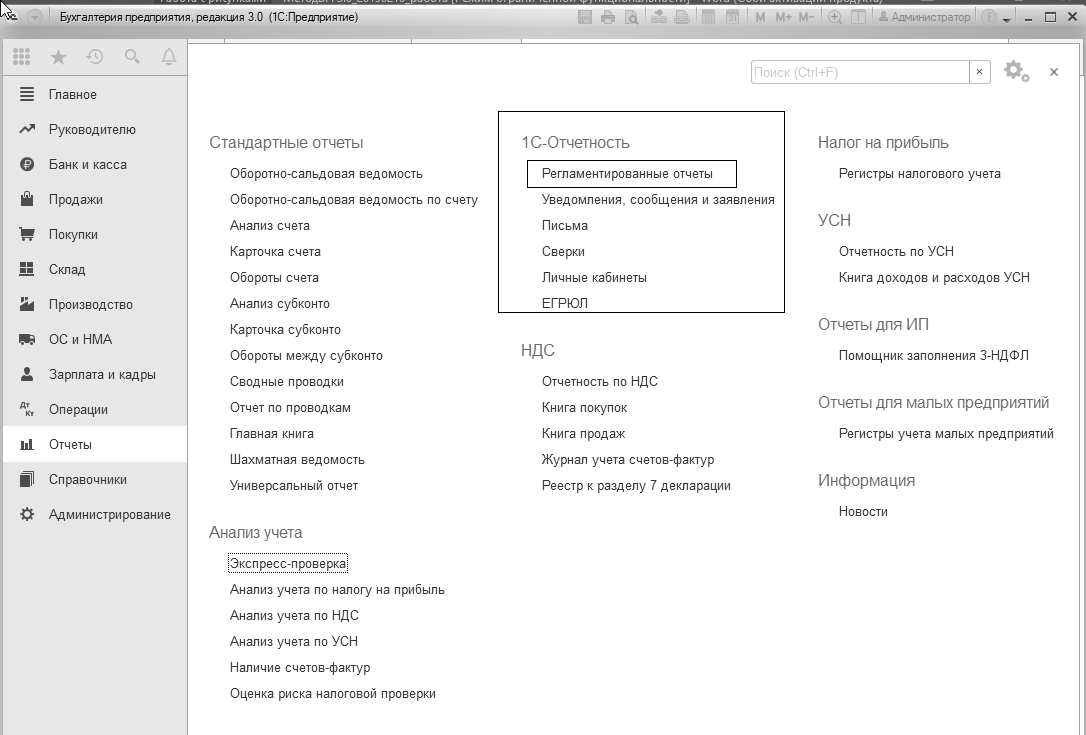Open the info icon in title bar
The height and width of the screenshot is (735, 1086).
989,17
